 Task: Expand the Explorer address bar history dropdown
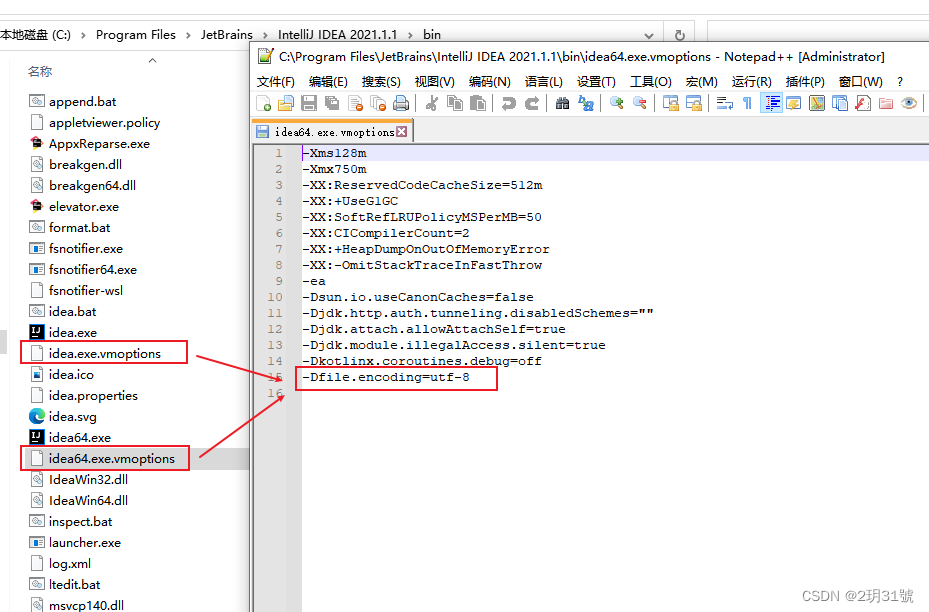[649, 36]
